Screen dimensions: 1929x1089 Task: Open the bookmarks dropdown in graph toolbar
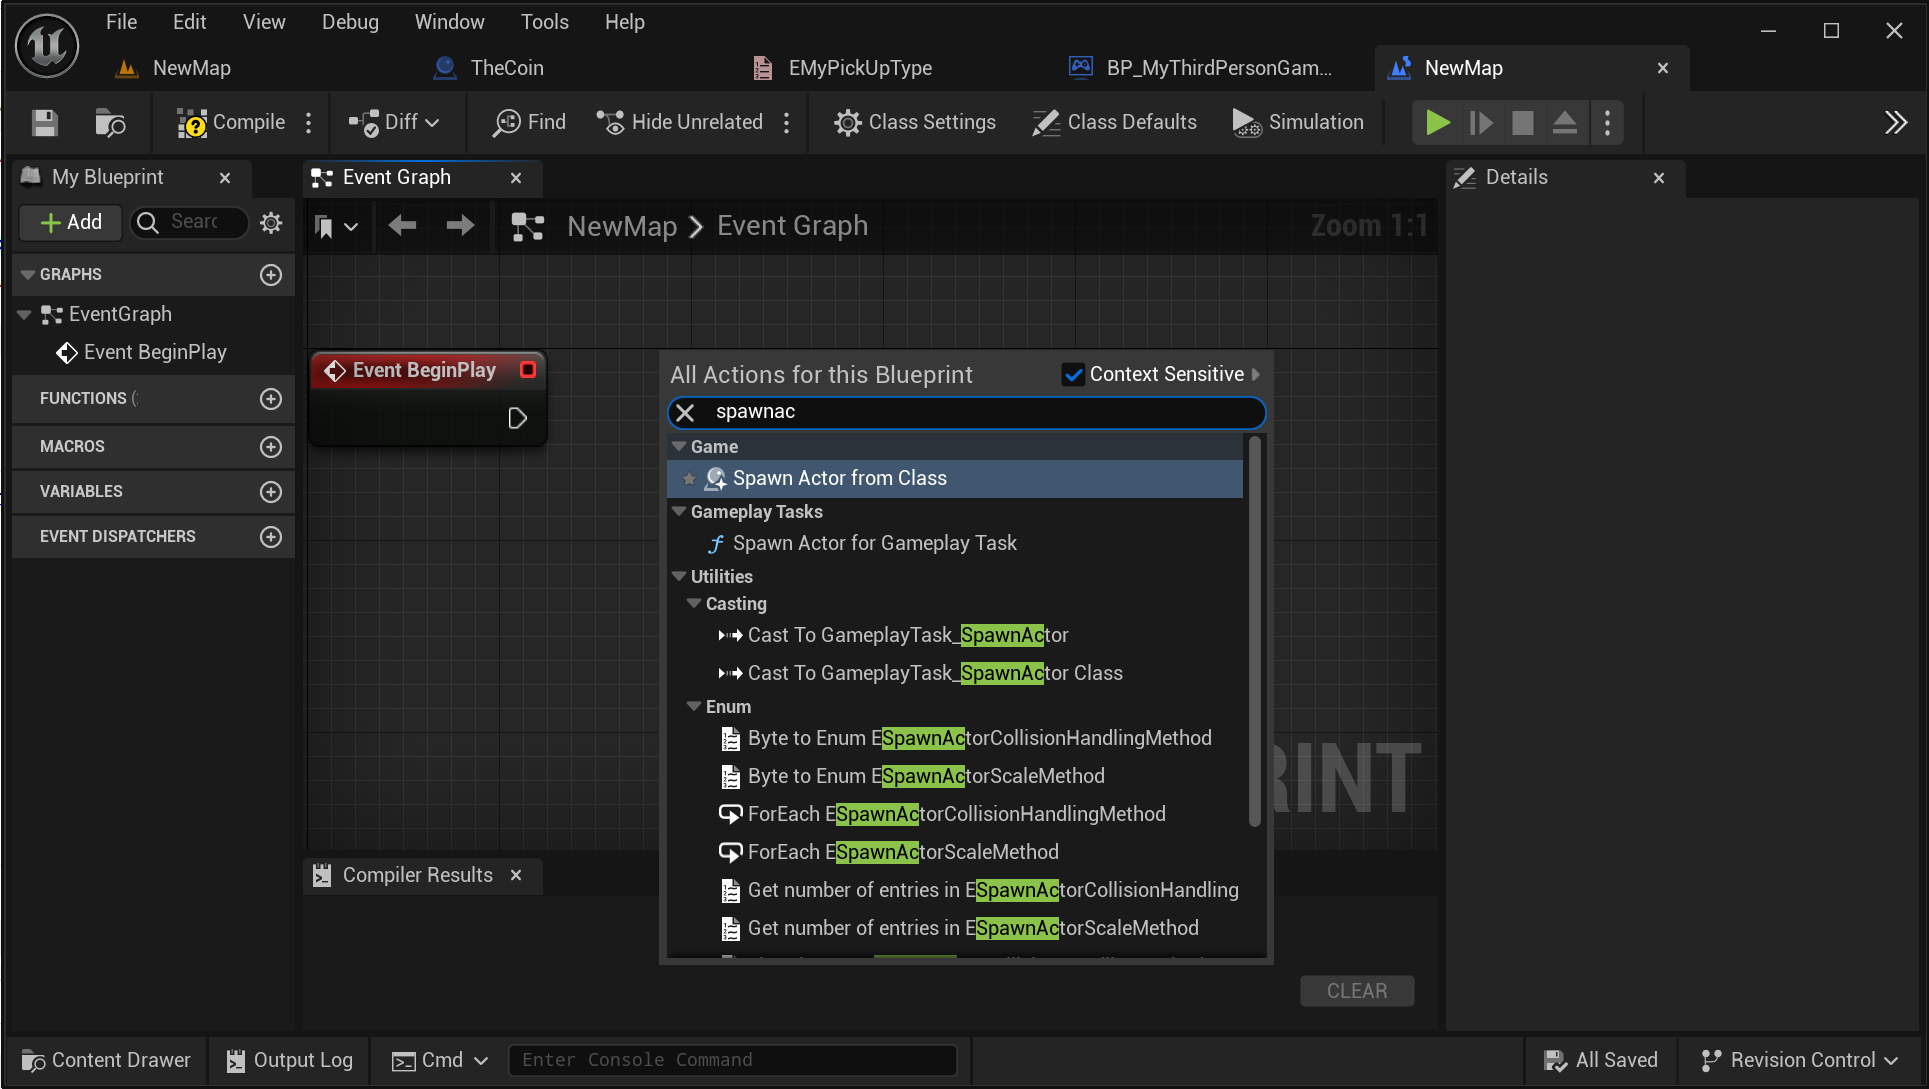pyautogui.click(x=335, y=227)
